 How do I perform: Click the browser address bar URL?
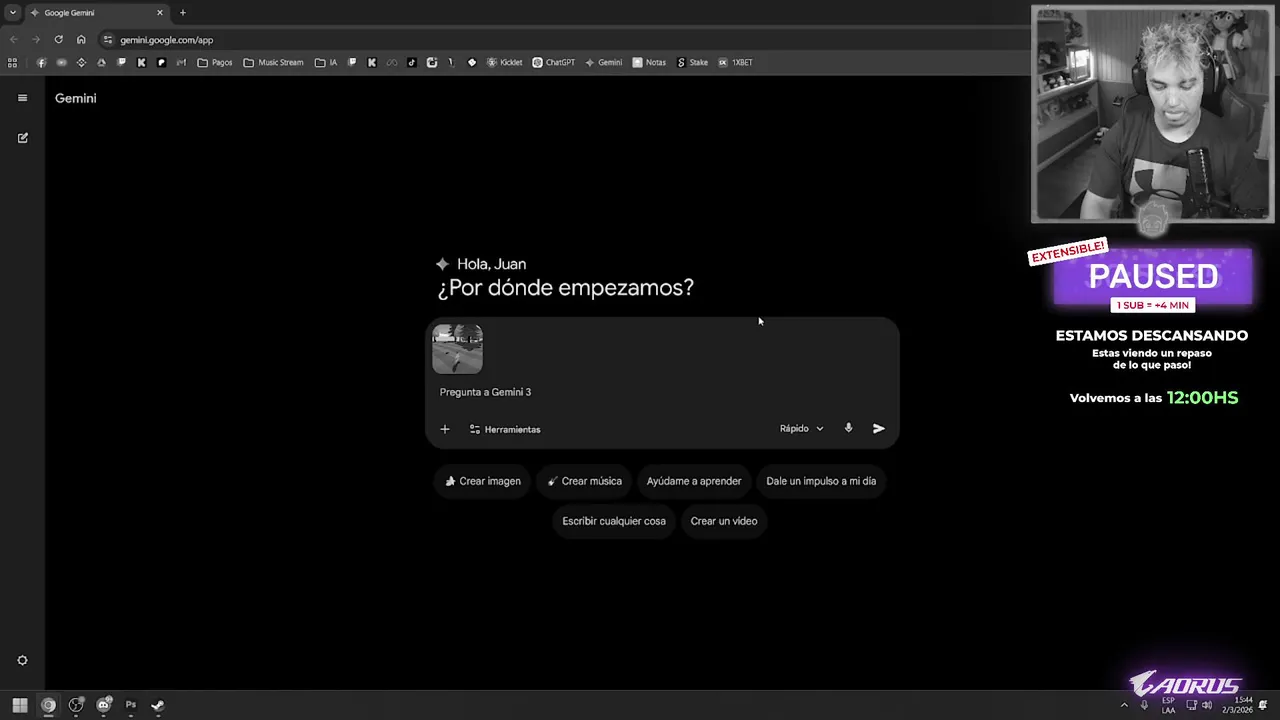(166, 40)
